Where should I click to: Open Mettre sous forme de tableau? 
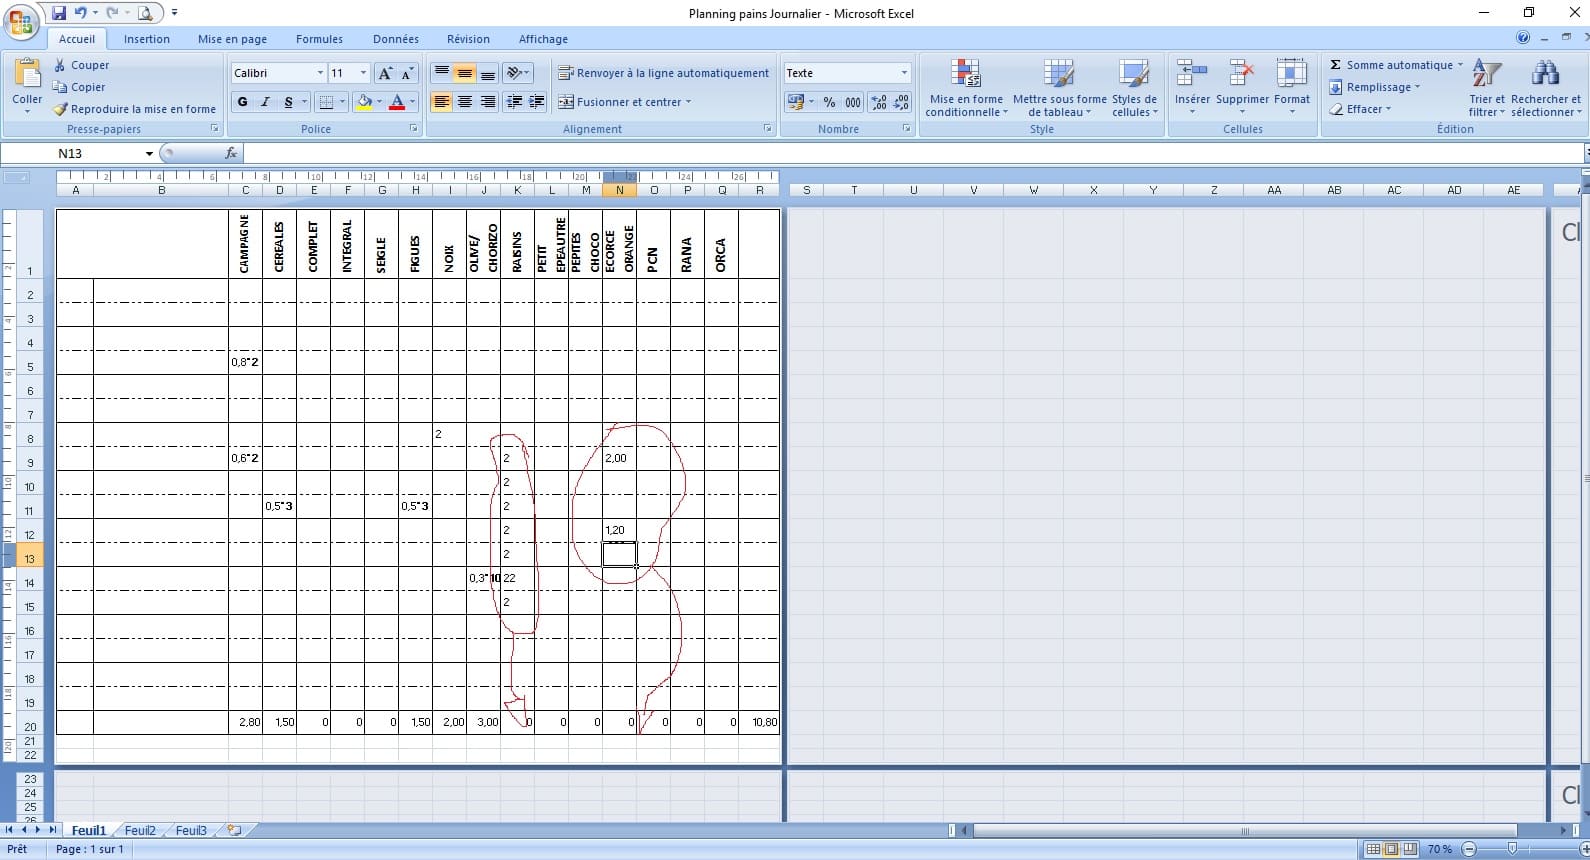(x=1059, y=88)
